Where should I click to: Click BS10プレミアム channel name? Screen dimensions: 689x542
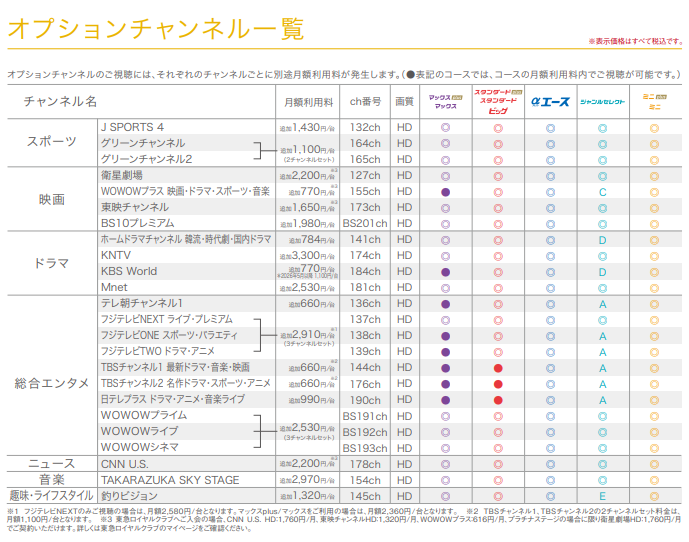pos(138,223)
